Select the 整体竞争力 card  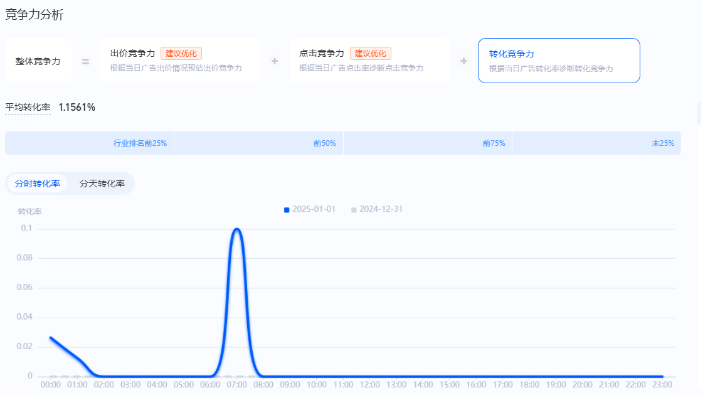tap(38, 61)
